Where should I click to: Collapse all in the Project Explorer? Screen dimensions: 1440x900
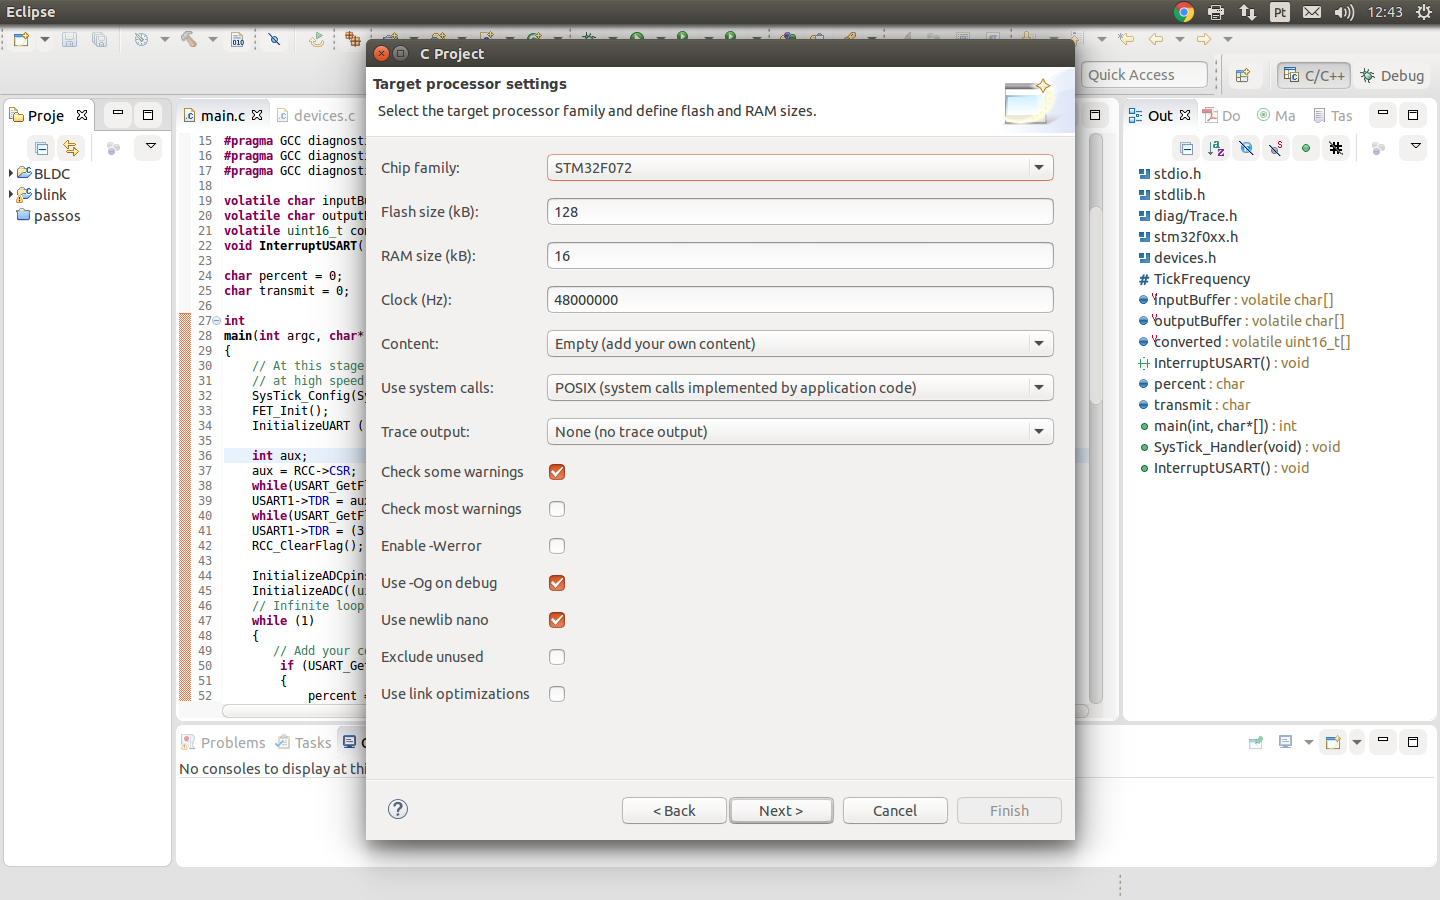tap(41, 148)
